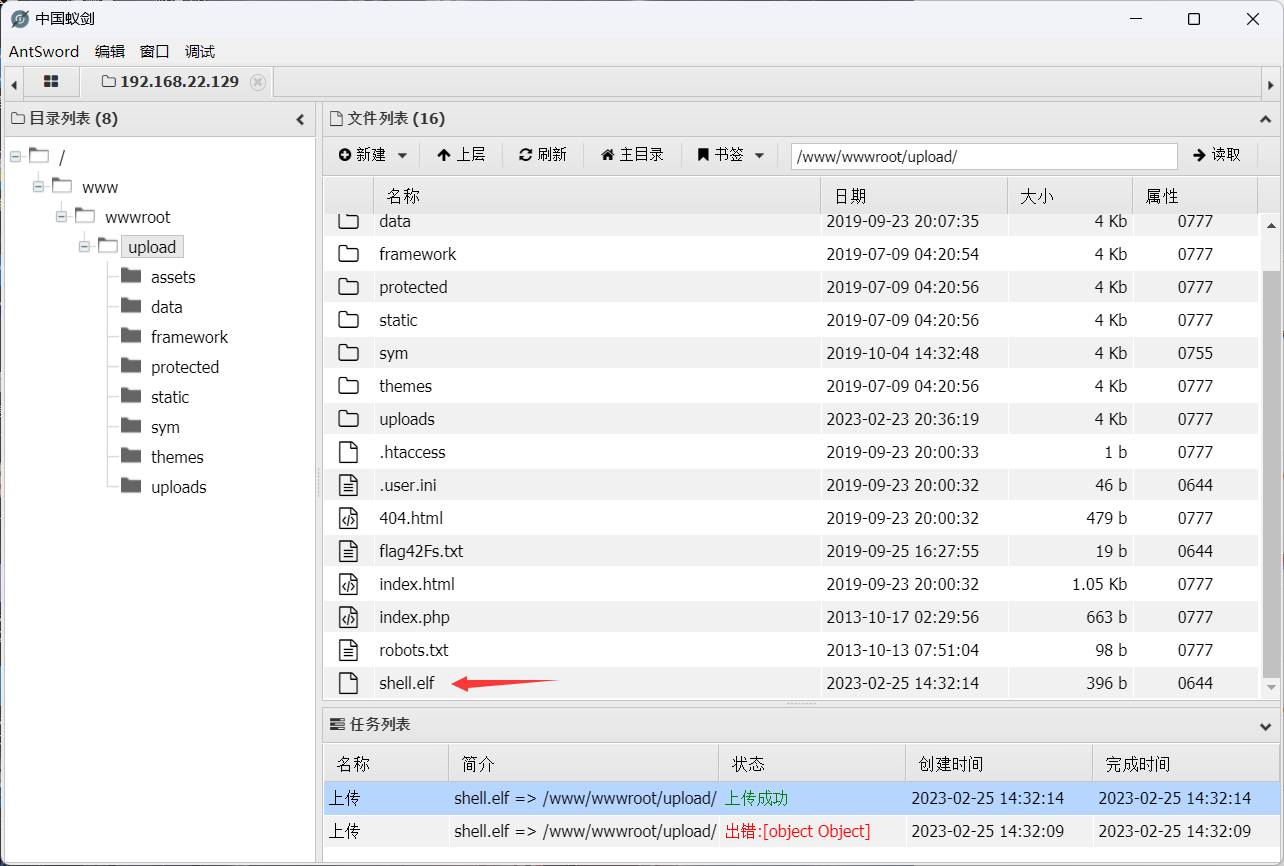Image resolution: width=1284 pixels, height=866 pixels.
Task: Click the index.php code file icon
Action: coord(348,617)
